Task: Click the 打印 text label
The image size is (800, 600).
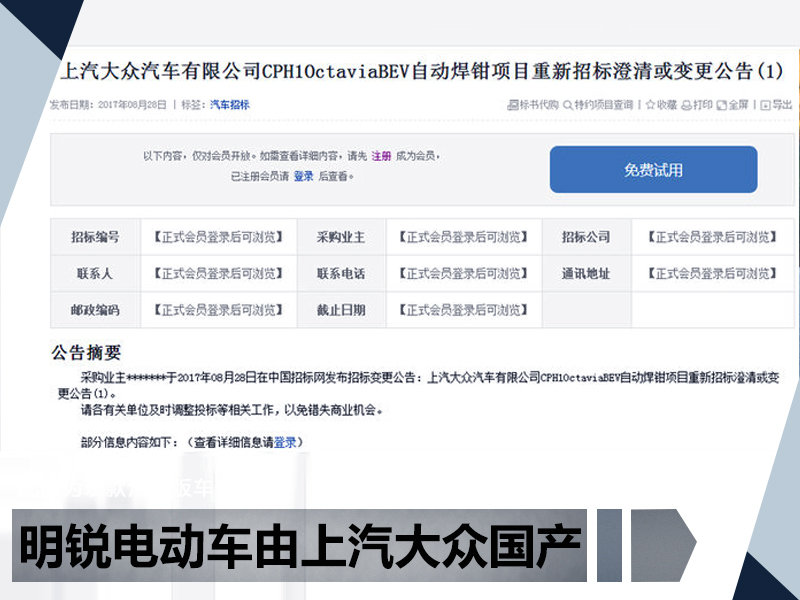Action: pos(703,105)
